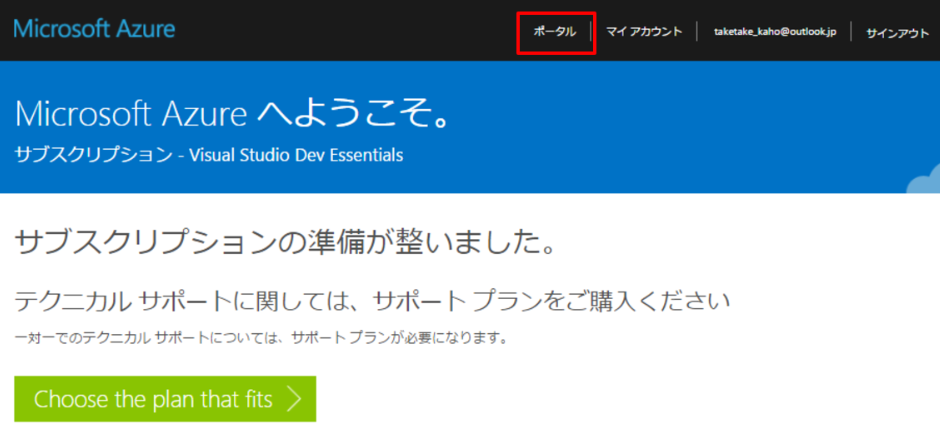Select サブスクリプションの準備が整いました。 heading

[283, 243]
